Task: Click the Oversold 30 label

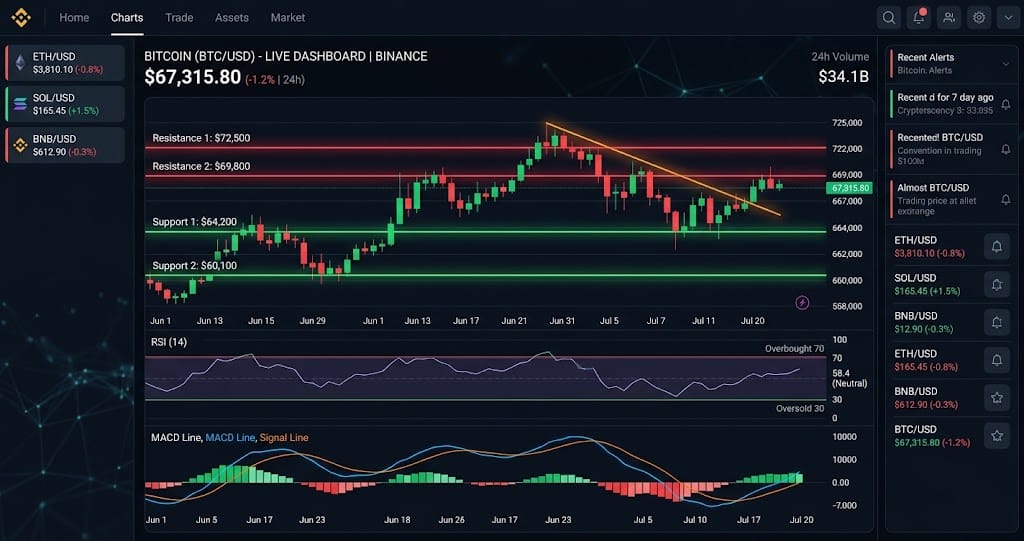Action: [x=800, y=408]
